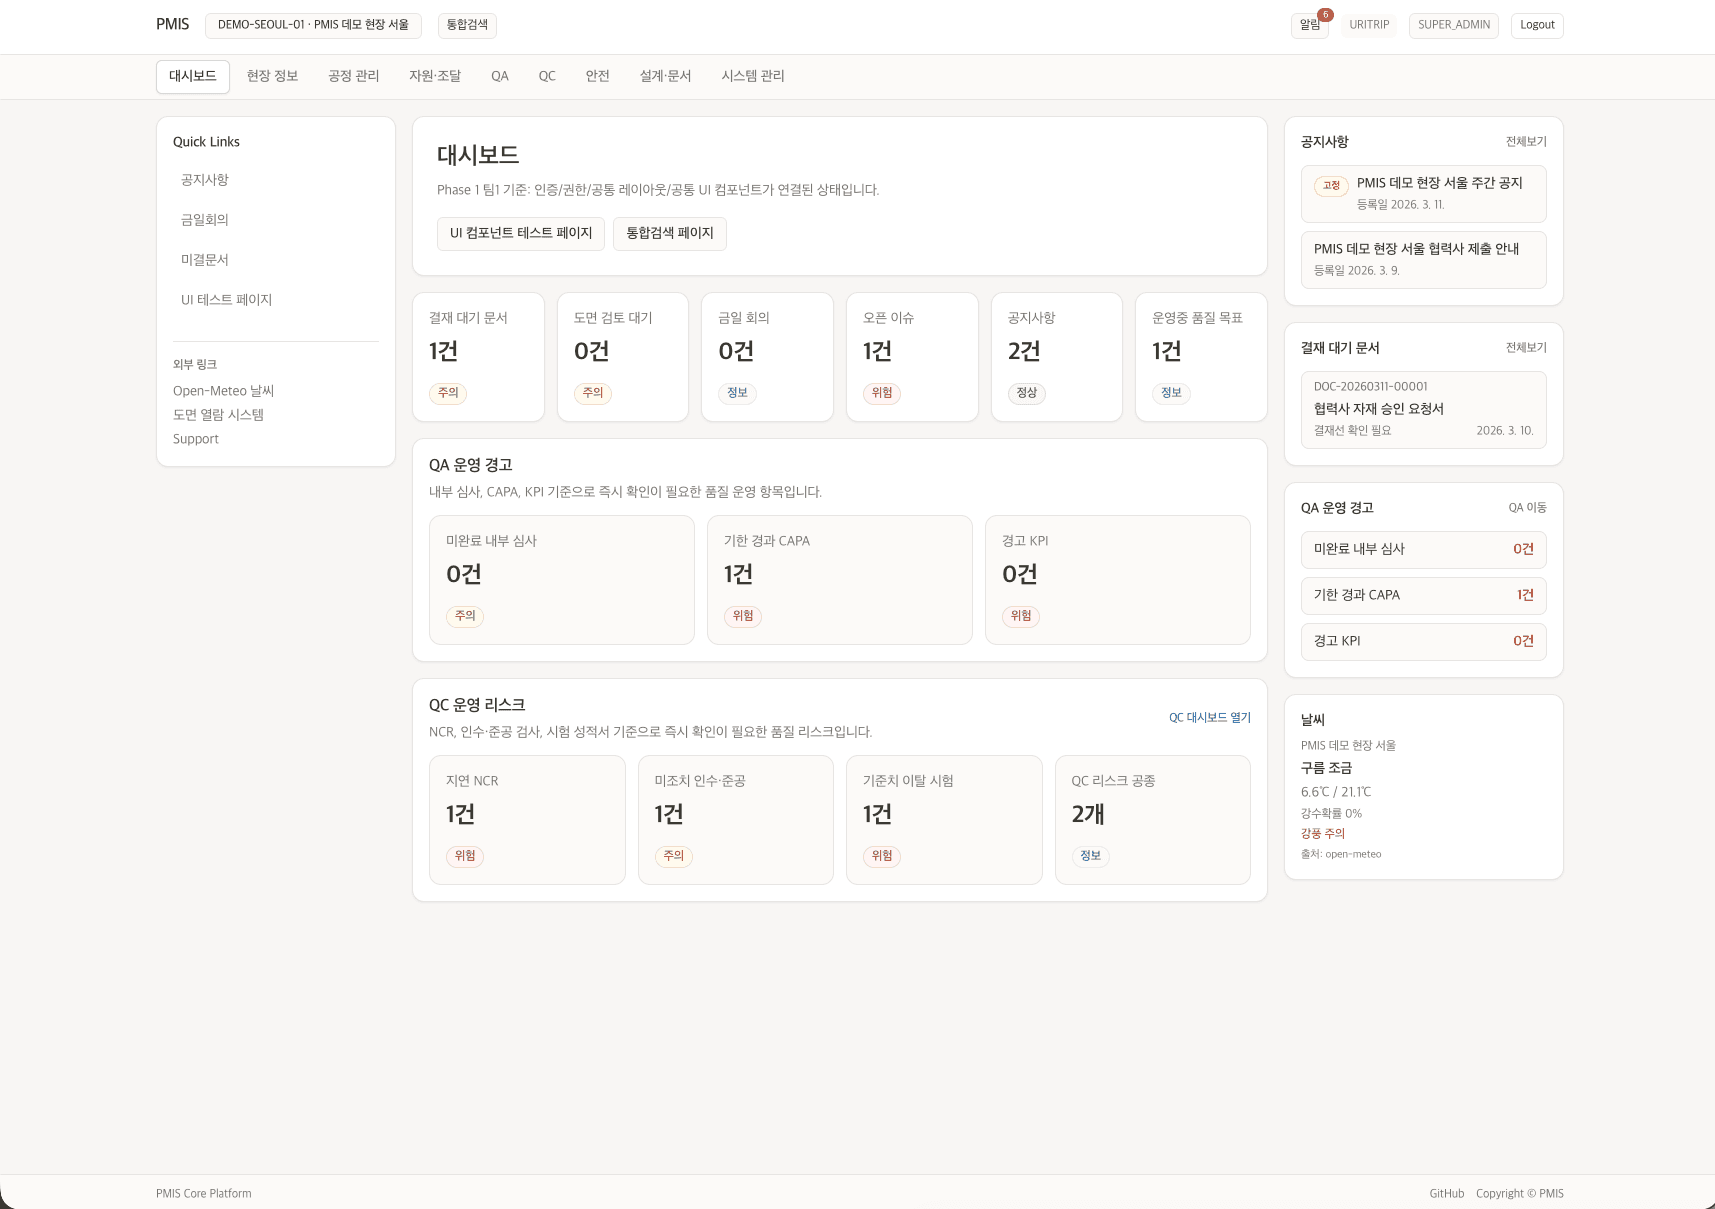Viewport: 1715px width, 1209px height.
Task: Click the 고정 pin badge on the notice
Action: coord(1331,186)
